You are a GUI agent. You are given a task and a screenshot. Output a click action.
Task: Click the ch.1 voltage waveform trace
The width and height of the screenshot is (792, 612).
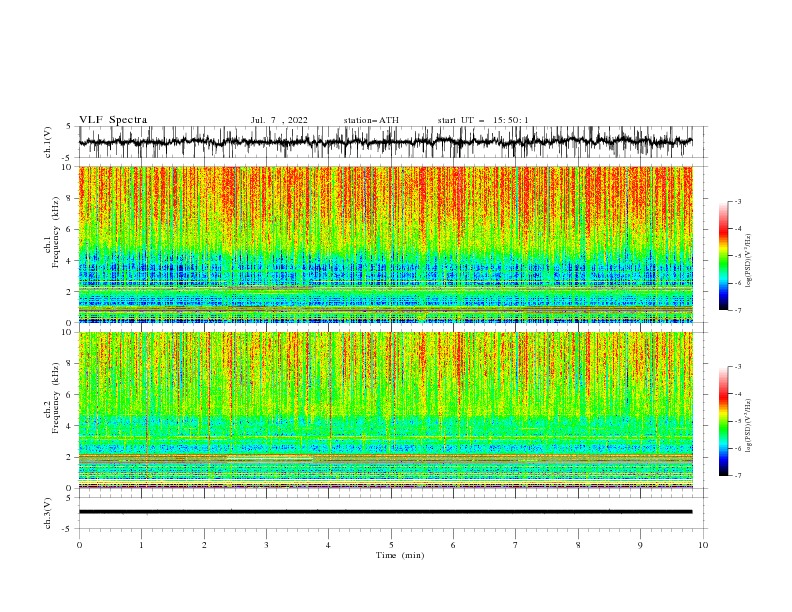pos(385,142)
